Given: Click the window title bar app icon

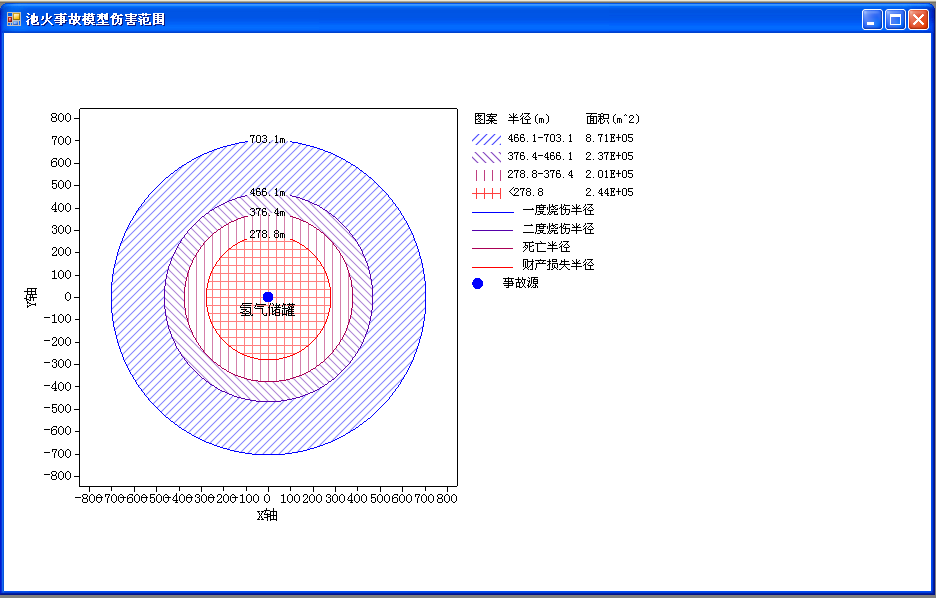Looking at the screenshot, I should (x=14, y=19).
